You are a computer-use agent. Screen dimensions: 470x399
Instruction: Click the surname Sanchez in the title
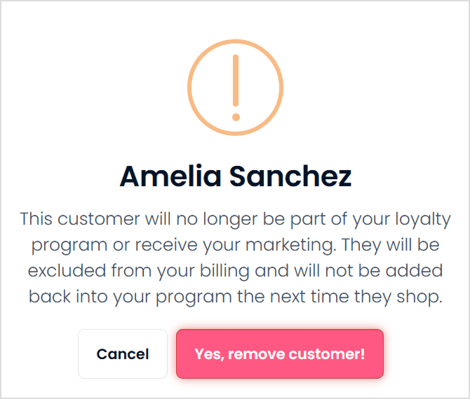290,176
